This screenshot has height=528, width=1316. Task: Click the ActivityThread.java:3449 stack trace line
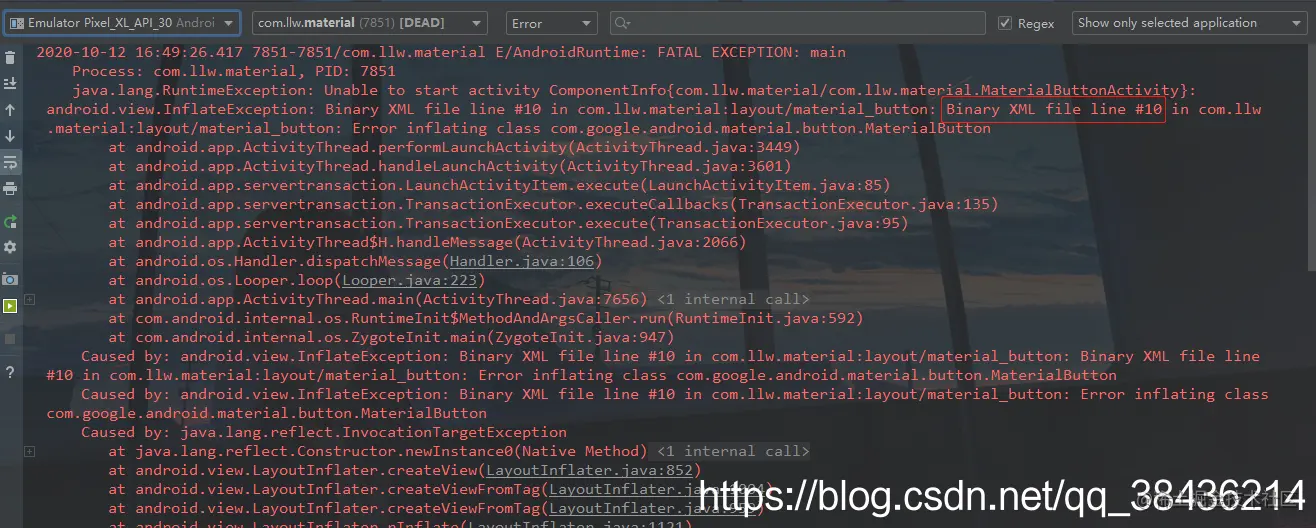[x=454, y=147]
